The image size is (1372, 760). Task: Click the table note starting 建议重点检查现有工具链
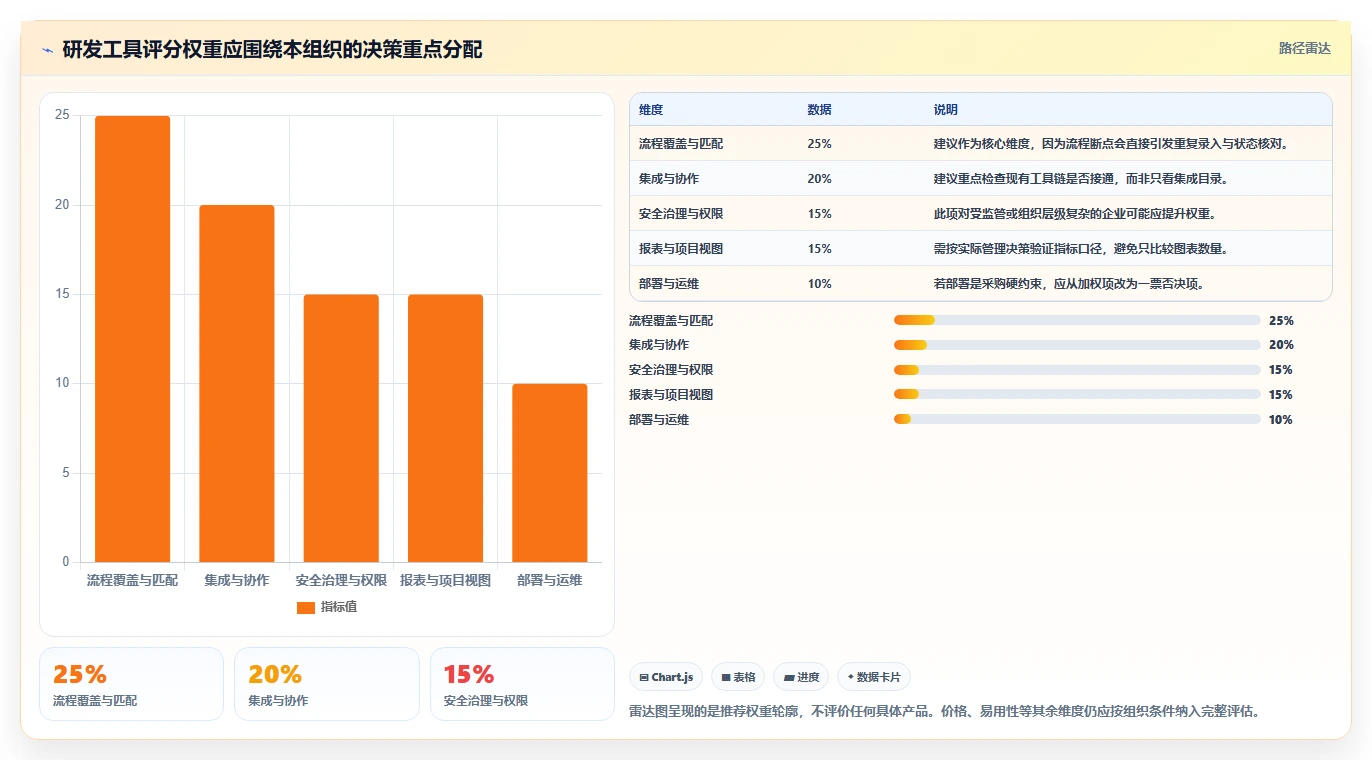click(1081, 179)
